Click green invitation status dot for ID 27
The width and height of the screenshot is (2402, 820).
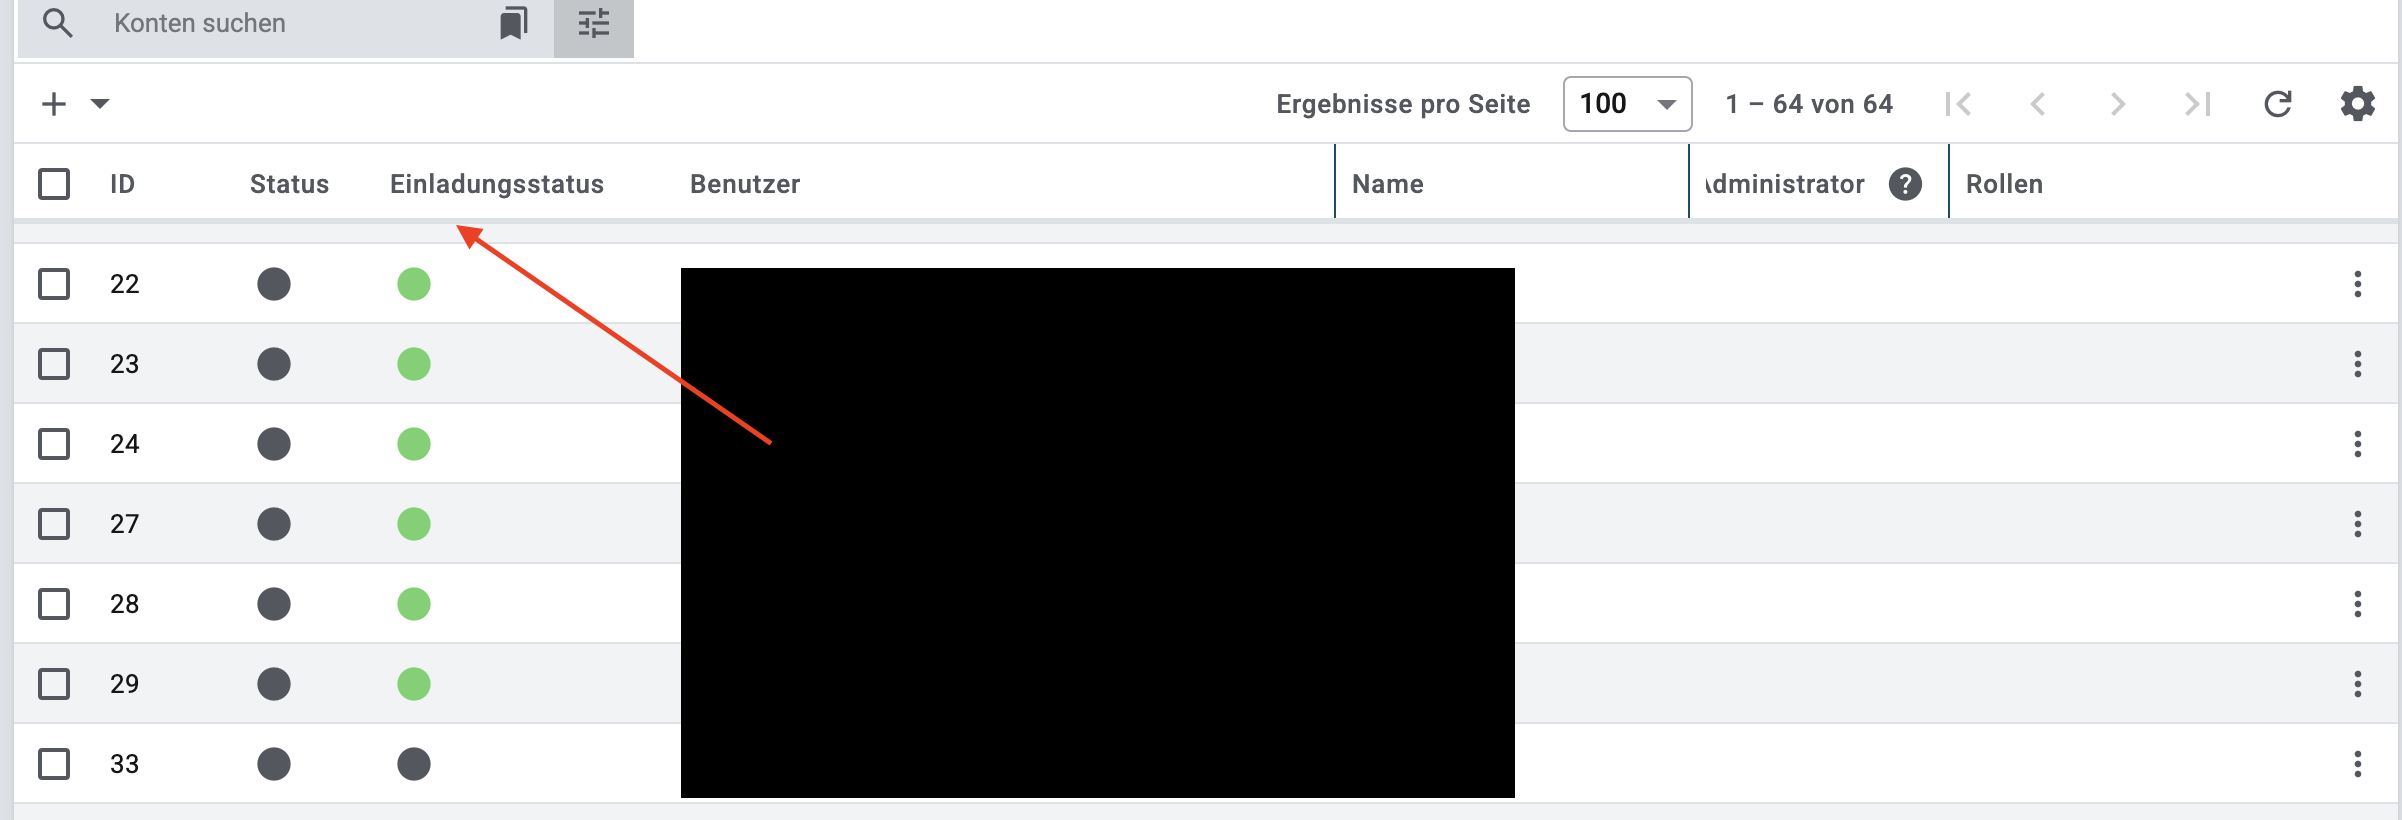click(414, 524)
